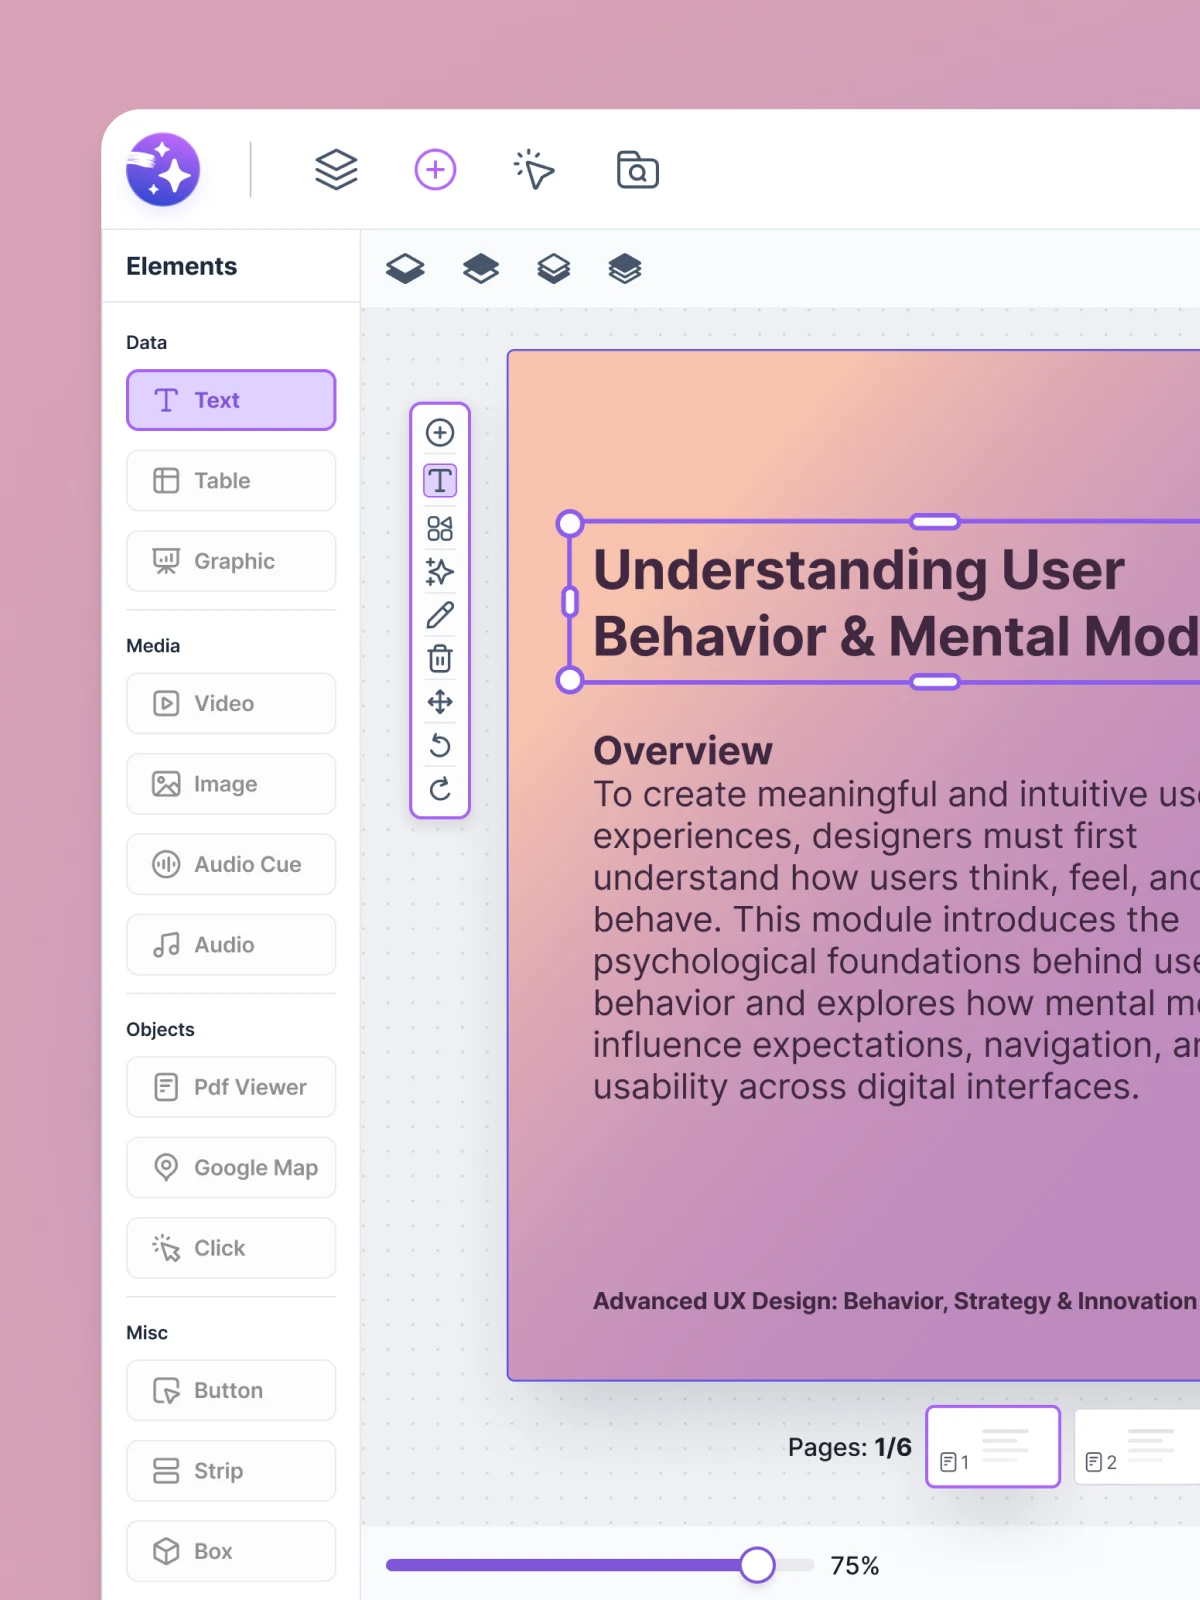Insert a Button element
Screen dimensions: 1200x1600
[231, 1390]
